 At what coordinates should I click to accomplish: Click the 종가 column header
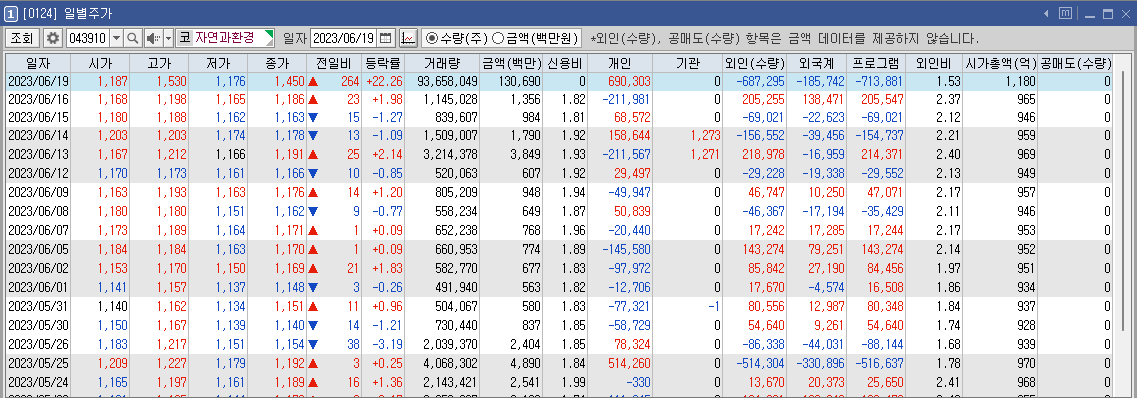276,63
